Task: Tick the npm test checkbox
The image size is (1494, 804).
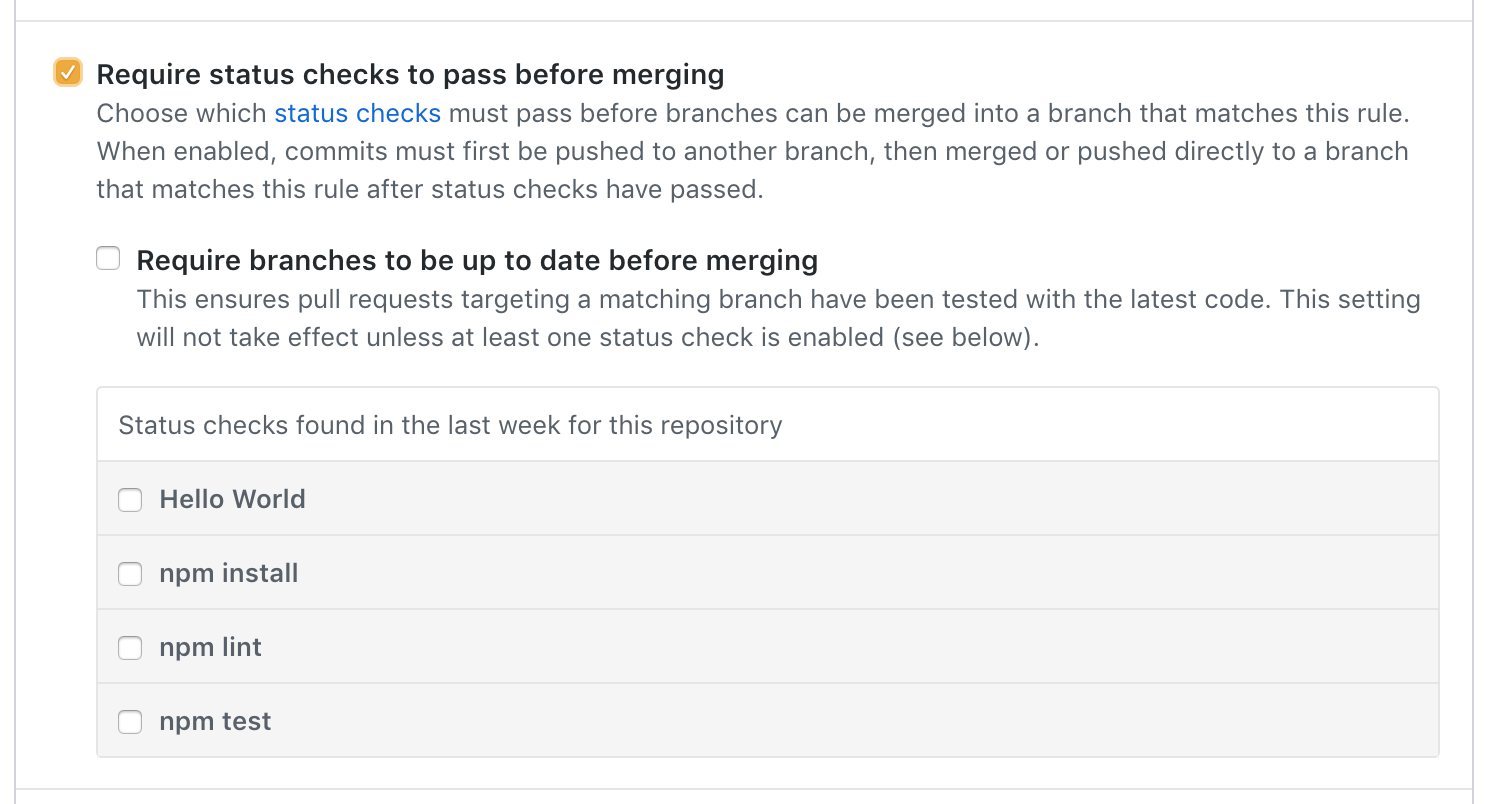Action: click(130, 721)
